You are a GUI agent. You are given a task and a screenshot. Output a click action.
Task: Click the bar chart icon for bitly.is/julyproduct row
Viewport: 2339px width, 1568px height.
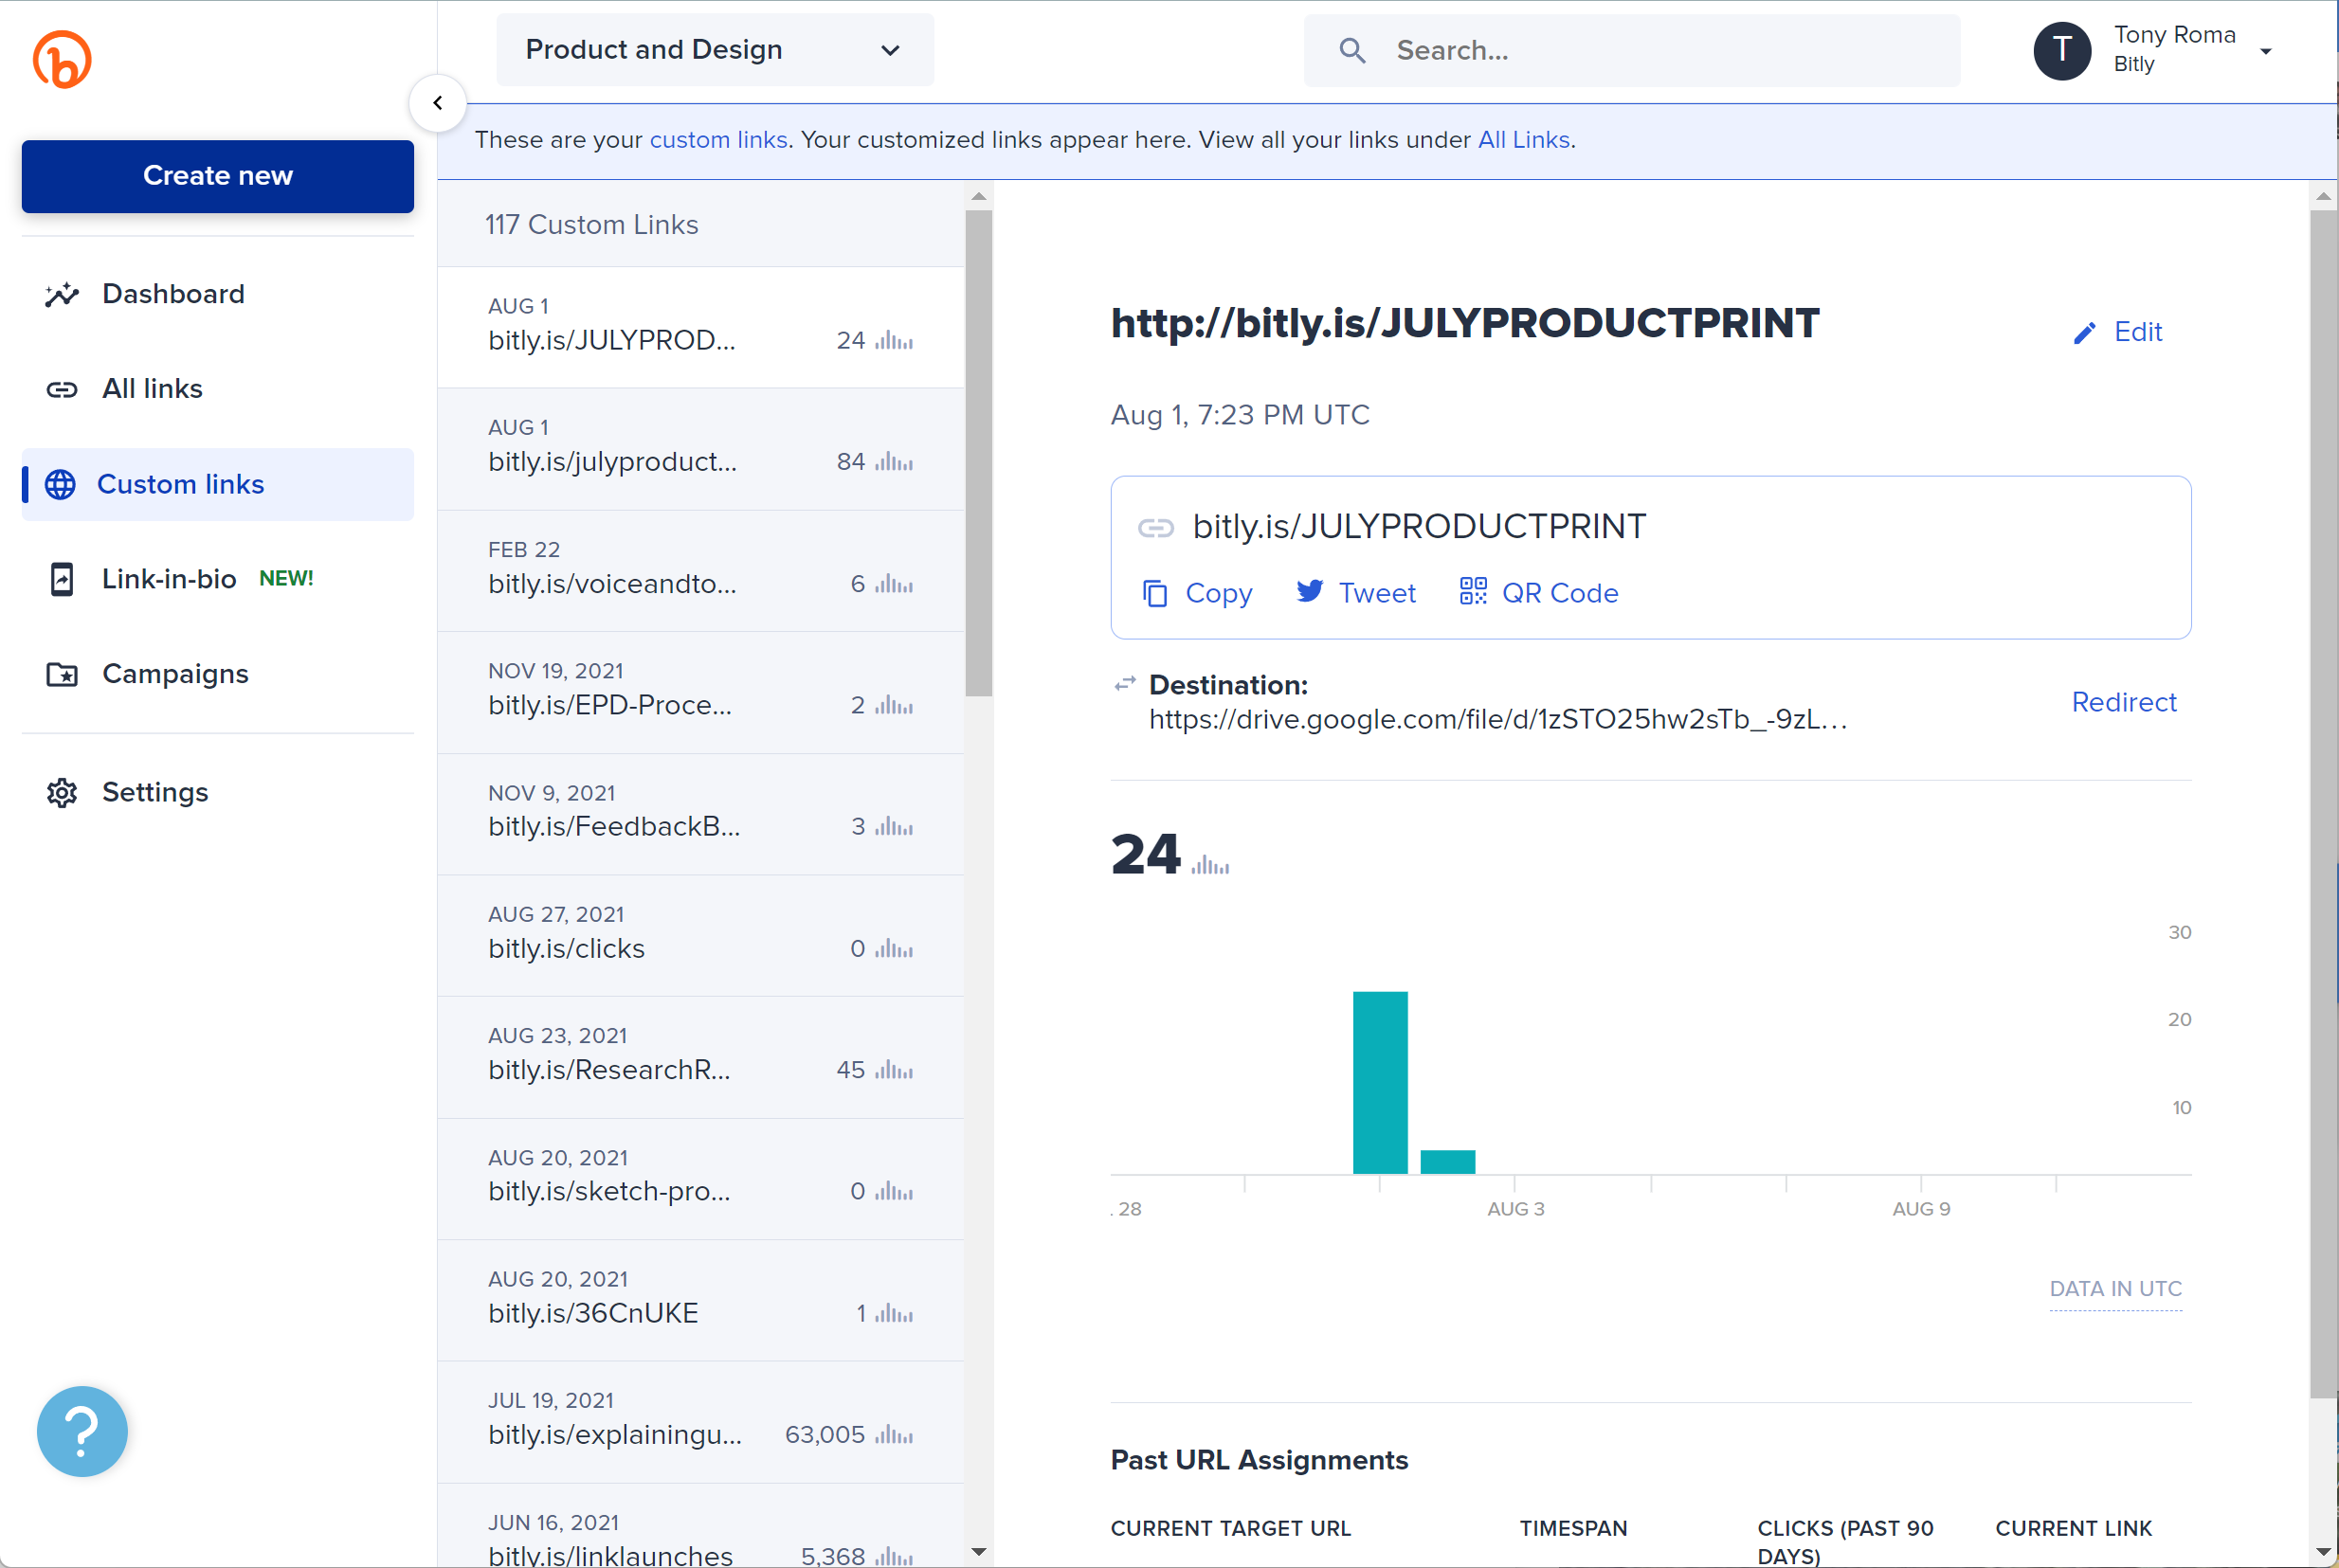click(x=894, y=462)
